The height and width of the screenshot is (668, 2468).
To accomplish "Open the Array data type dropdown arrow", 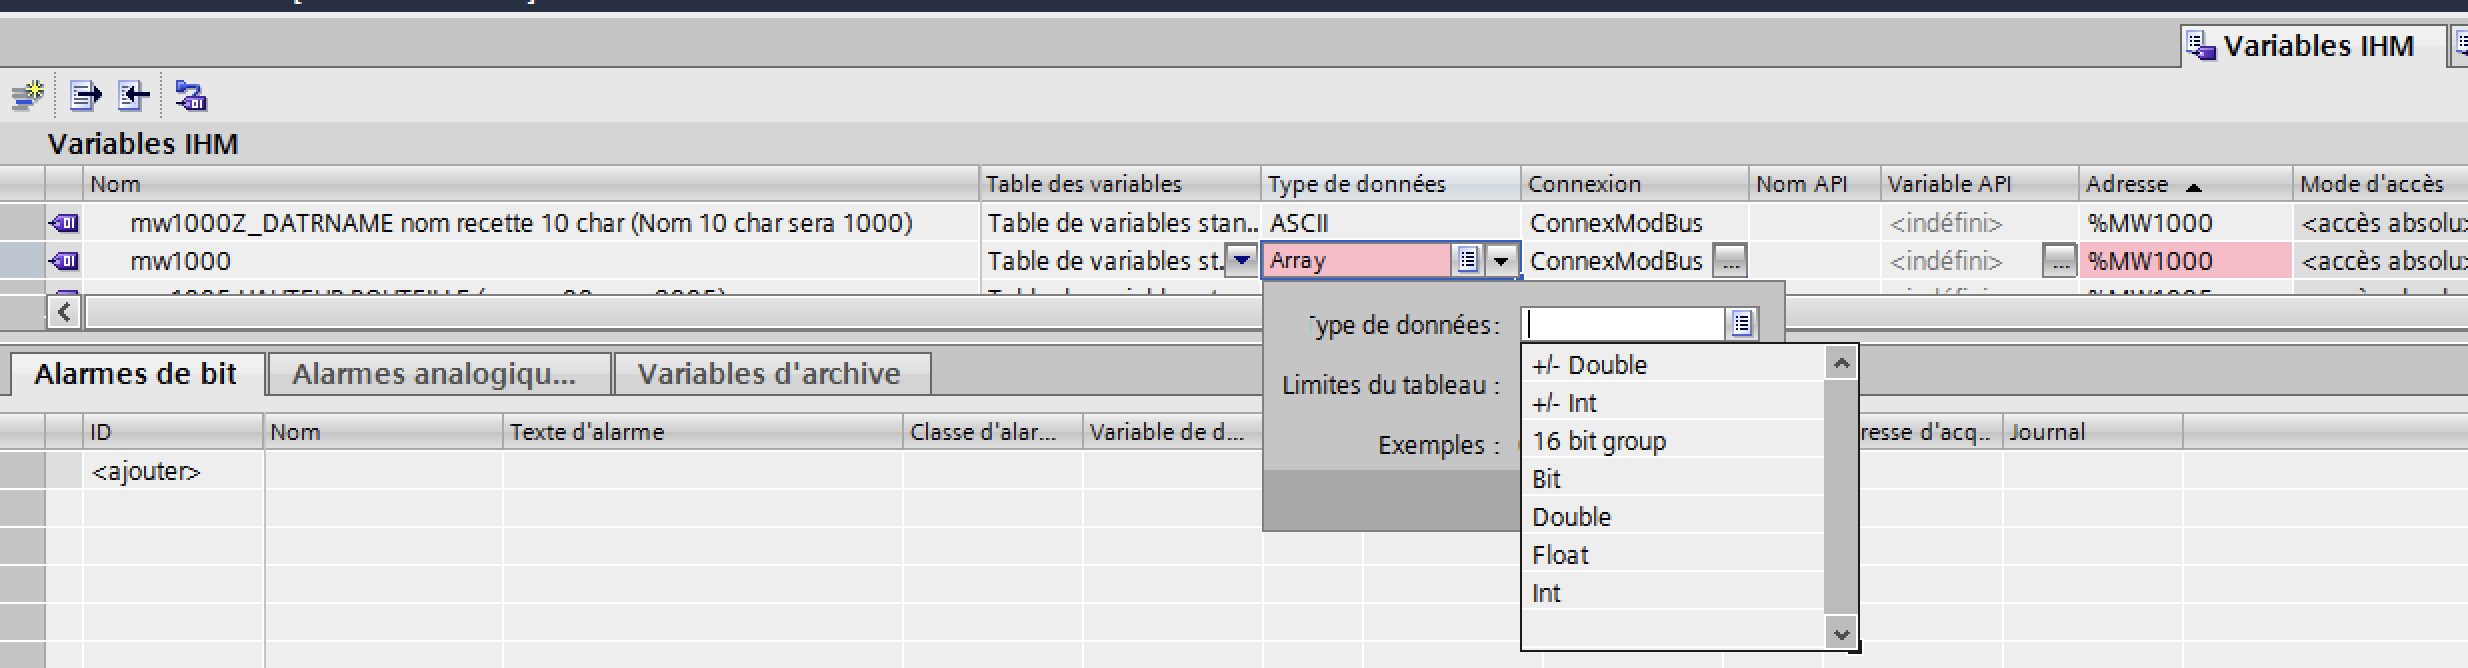I will [1501, 261].
